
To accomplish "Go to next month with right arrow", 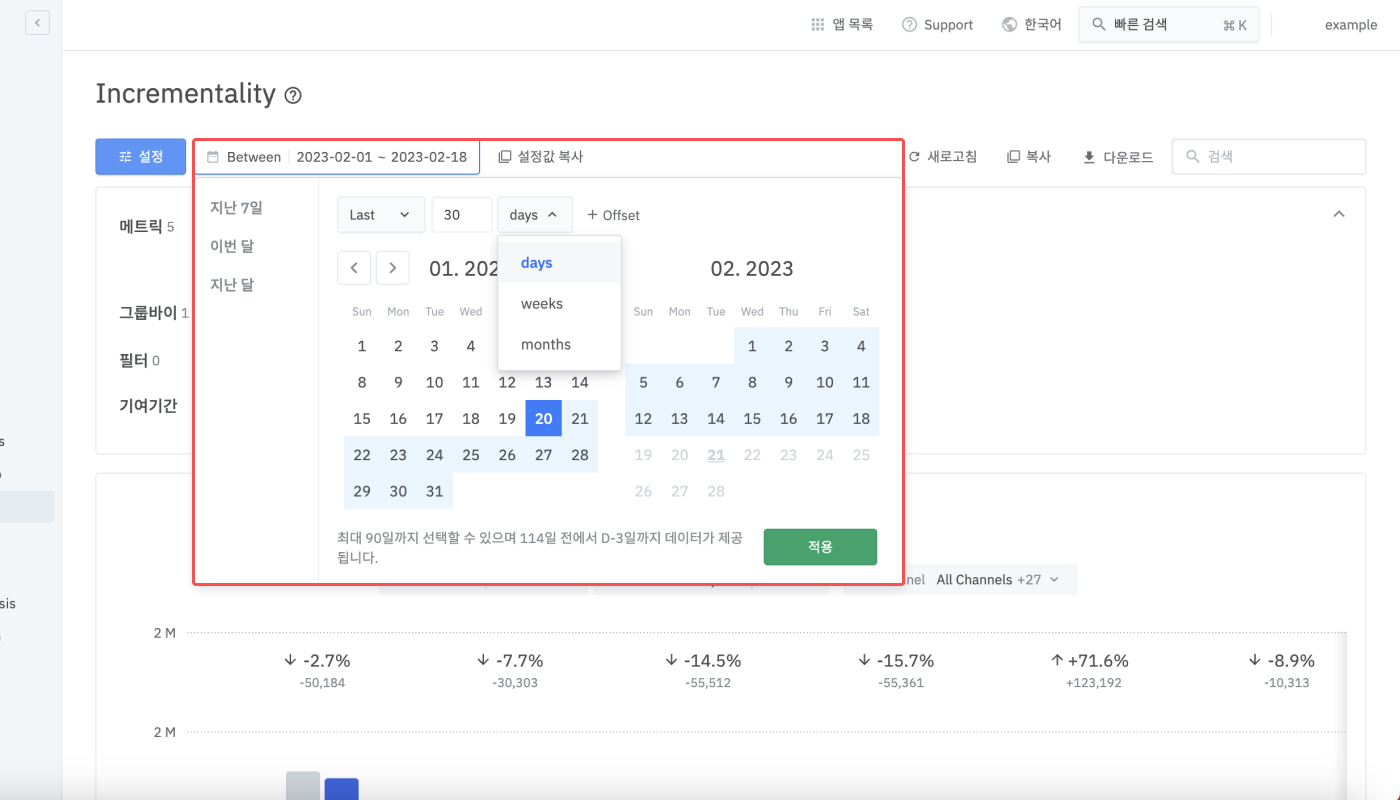I will [x=393, y=268].
